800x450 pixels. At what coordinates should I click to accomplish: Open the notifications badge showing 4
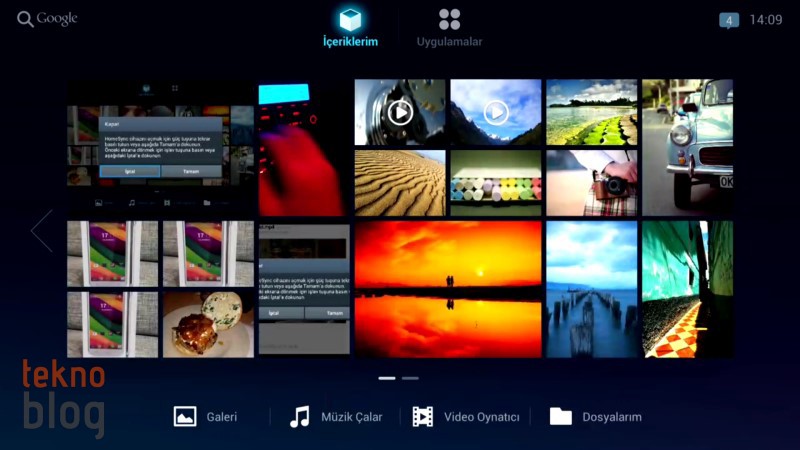pyautogui.click(x=729, y=20)
